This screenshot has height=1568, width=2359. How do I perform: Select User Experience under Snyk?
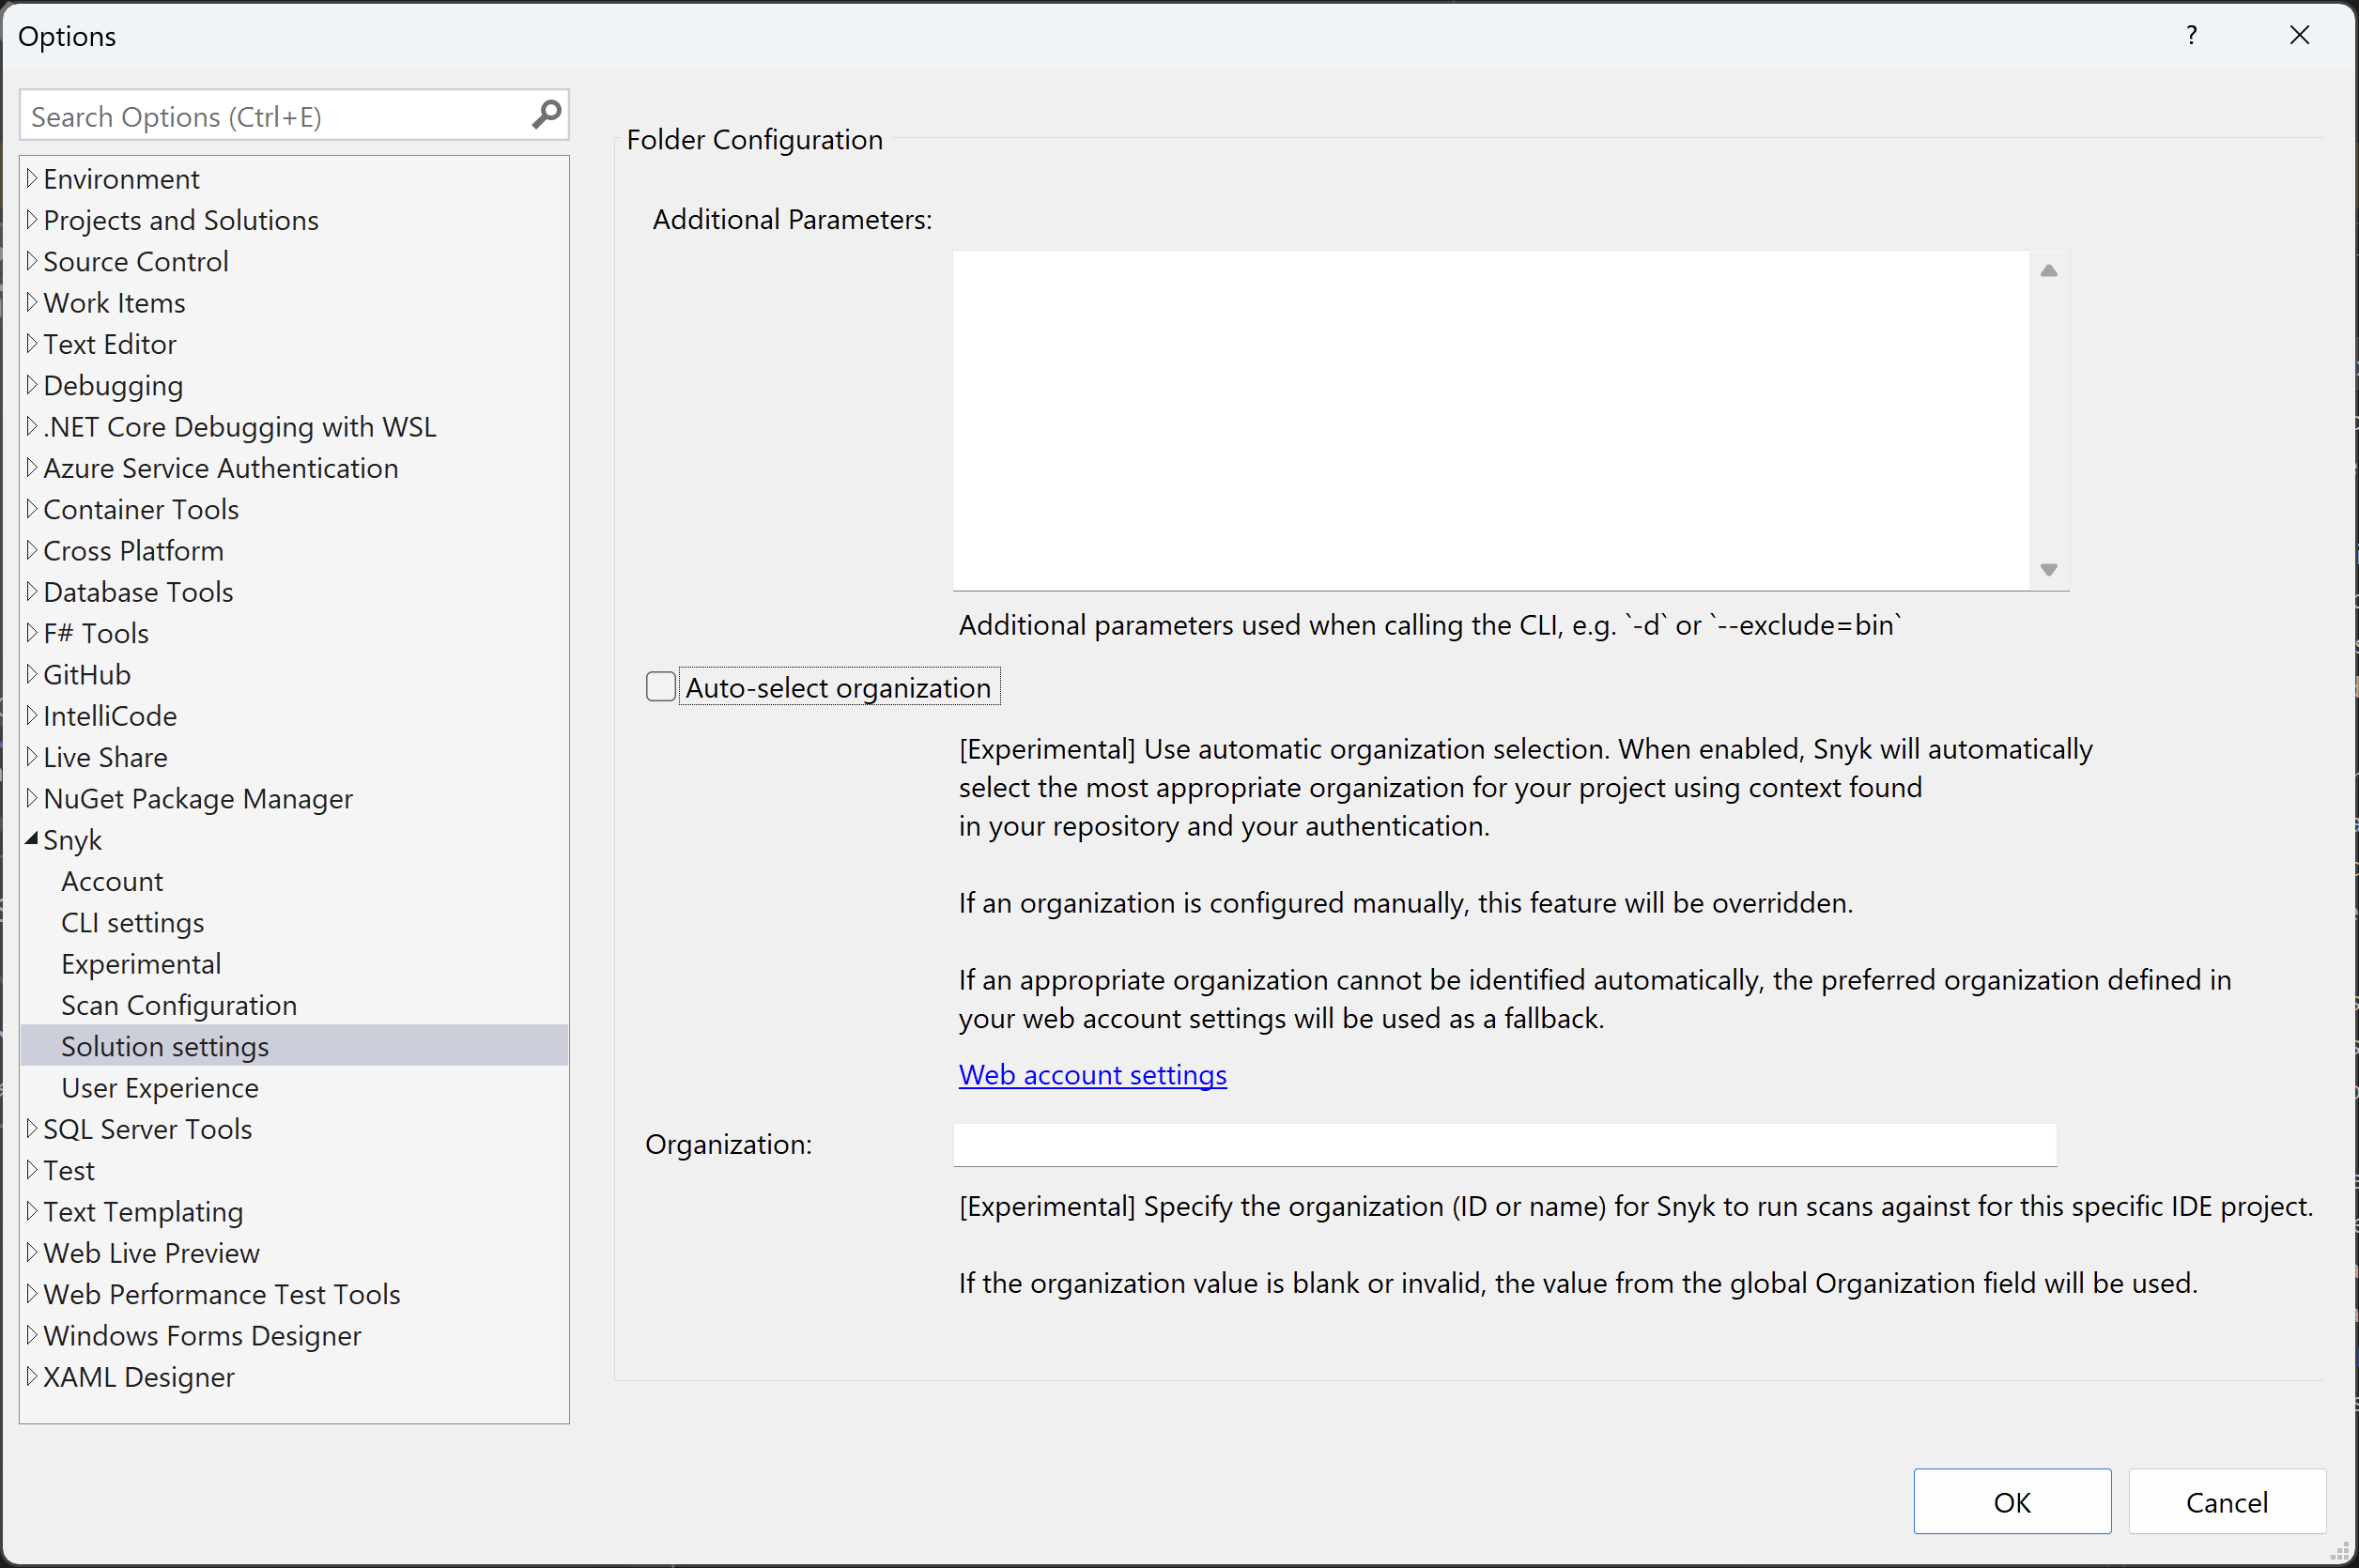click(160, 1088)
